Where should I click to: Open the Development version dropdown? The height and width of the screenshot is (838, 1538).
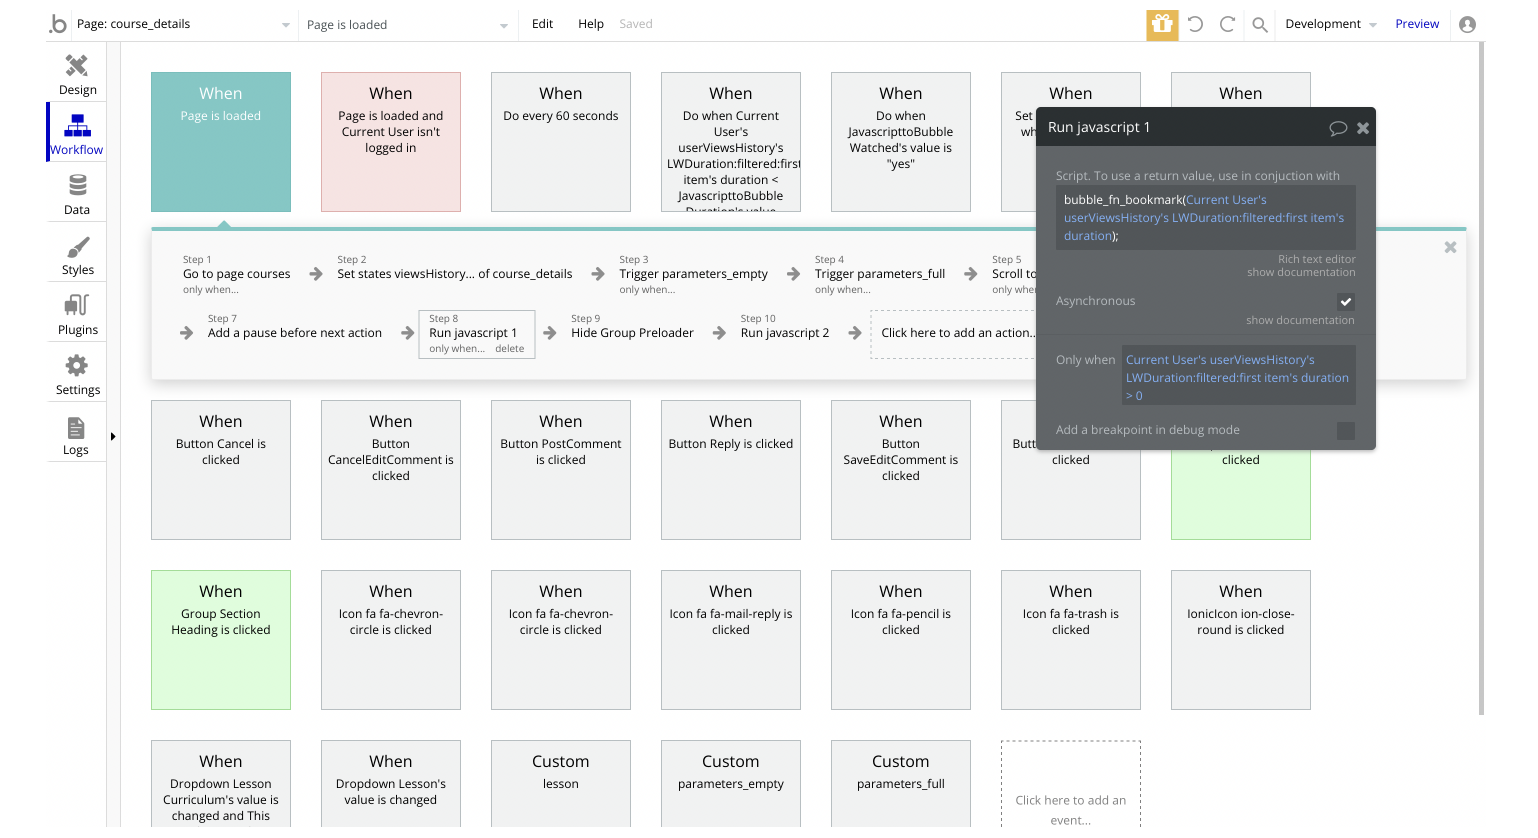(1330, 24)
